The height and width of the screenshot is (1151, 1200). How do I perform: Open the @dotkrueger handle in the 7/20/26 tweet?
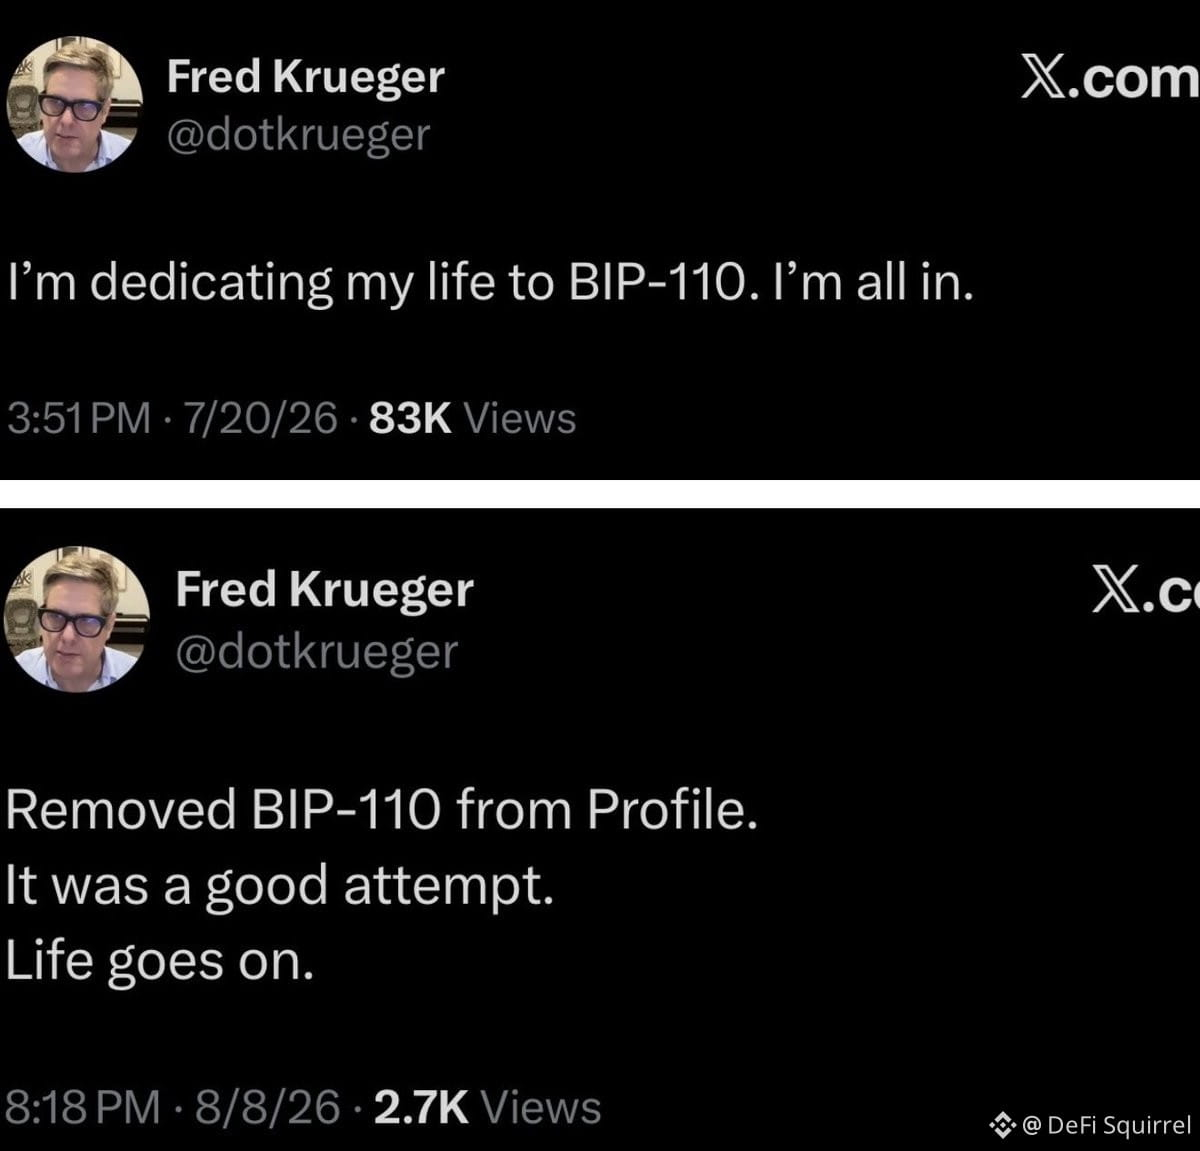(x=298, y=135)
